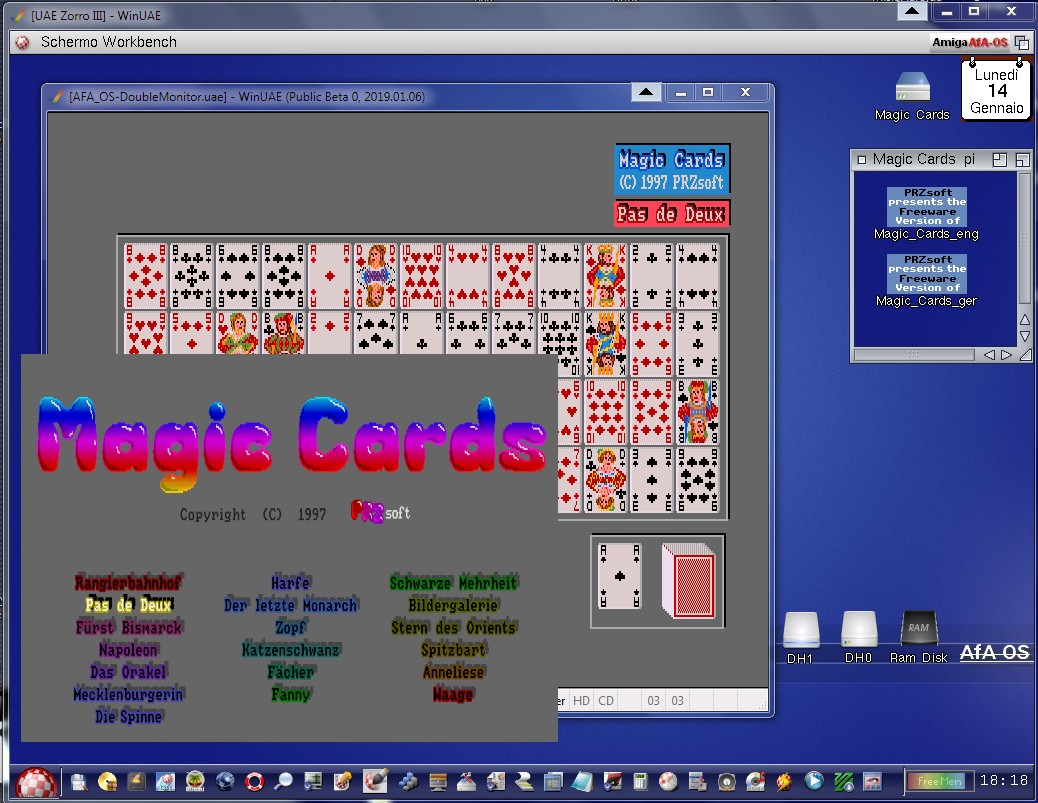Toggle the zoom gadget of Magic Cards window
Screen dimensions: 1038x803
pos(999,159)
